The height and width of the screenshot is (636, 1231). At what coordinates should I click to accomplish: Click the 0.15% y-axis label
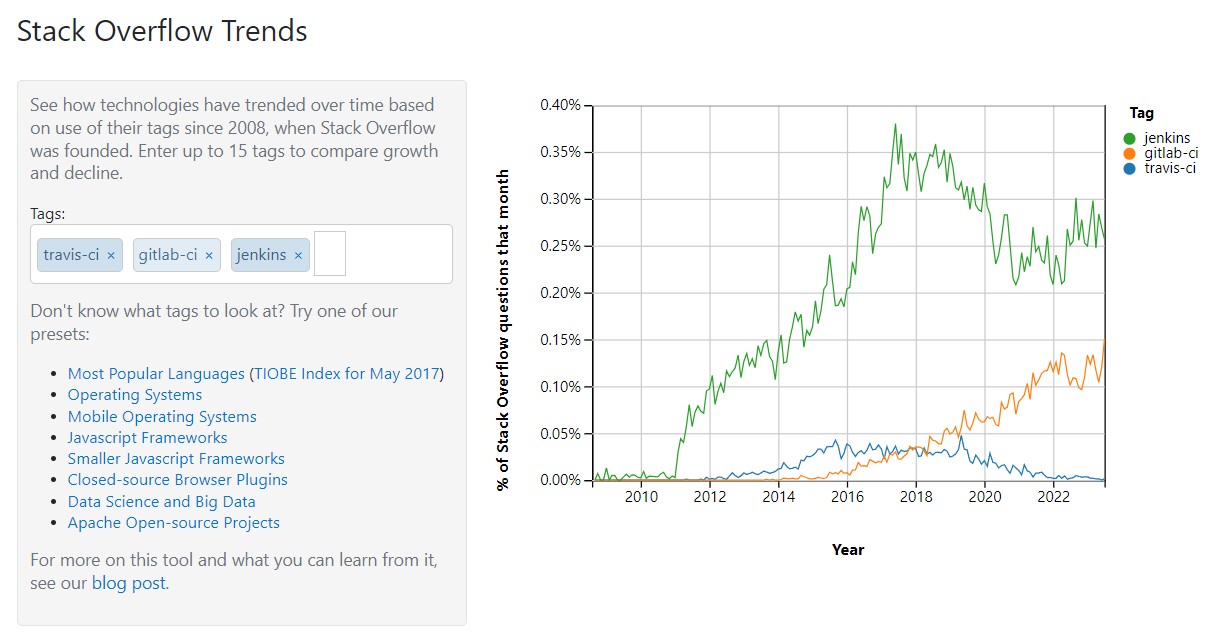[x=560, y=340]
